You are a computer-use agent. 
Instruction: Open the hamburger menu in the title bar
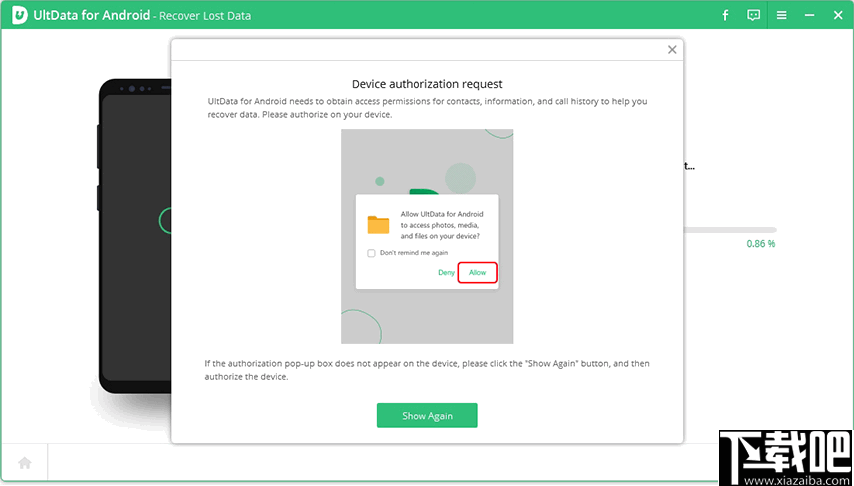coord(782,15)
